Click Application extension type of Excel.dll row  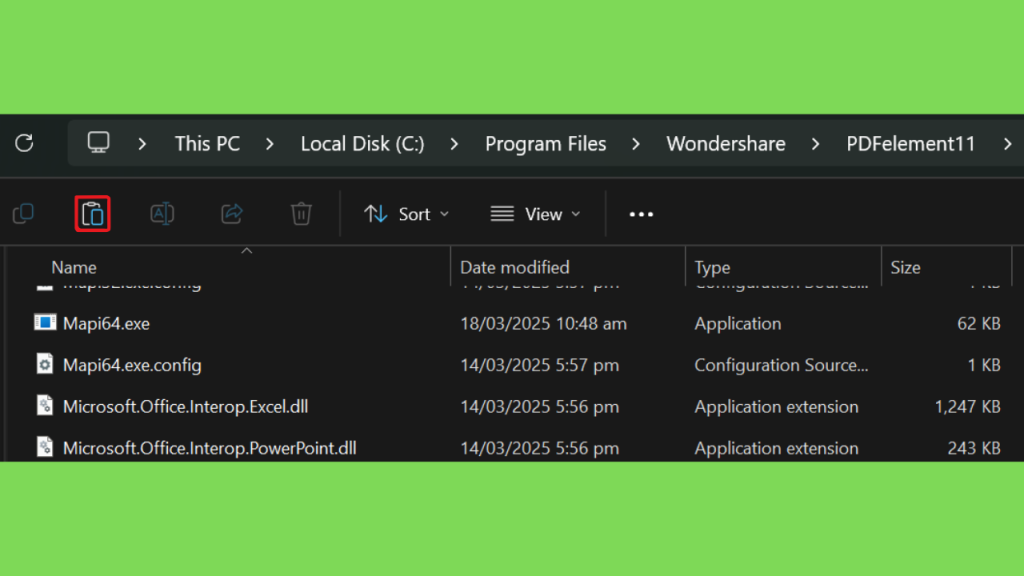[776, 407]
